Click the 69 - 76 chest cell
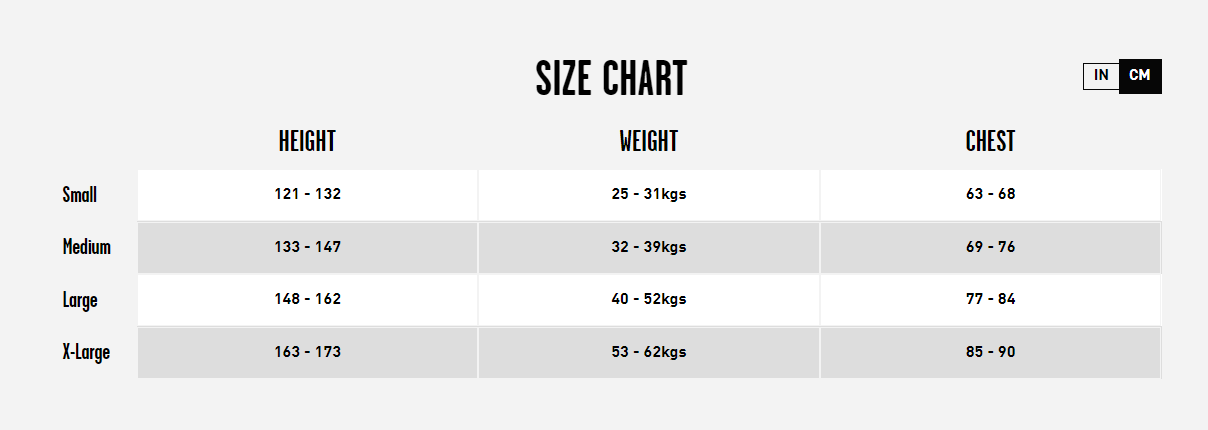1208x430 pixels. (991, 247)
